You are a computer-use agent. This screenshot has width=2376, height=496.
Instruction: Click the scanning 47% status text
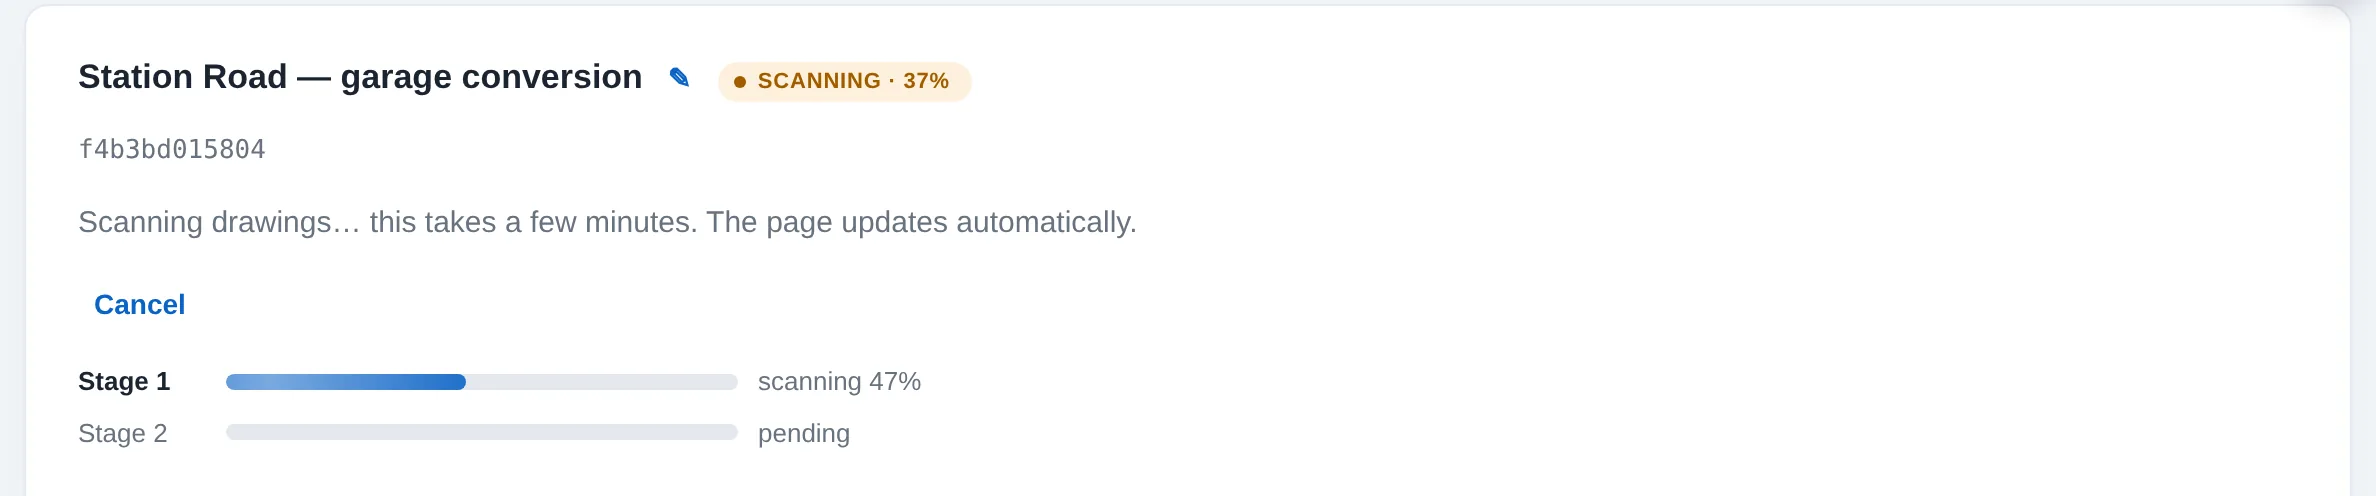pyautogui.click(x=839, y=382)
